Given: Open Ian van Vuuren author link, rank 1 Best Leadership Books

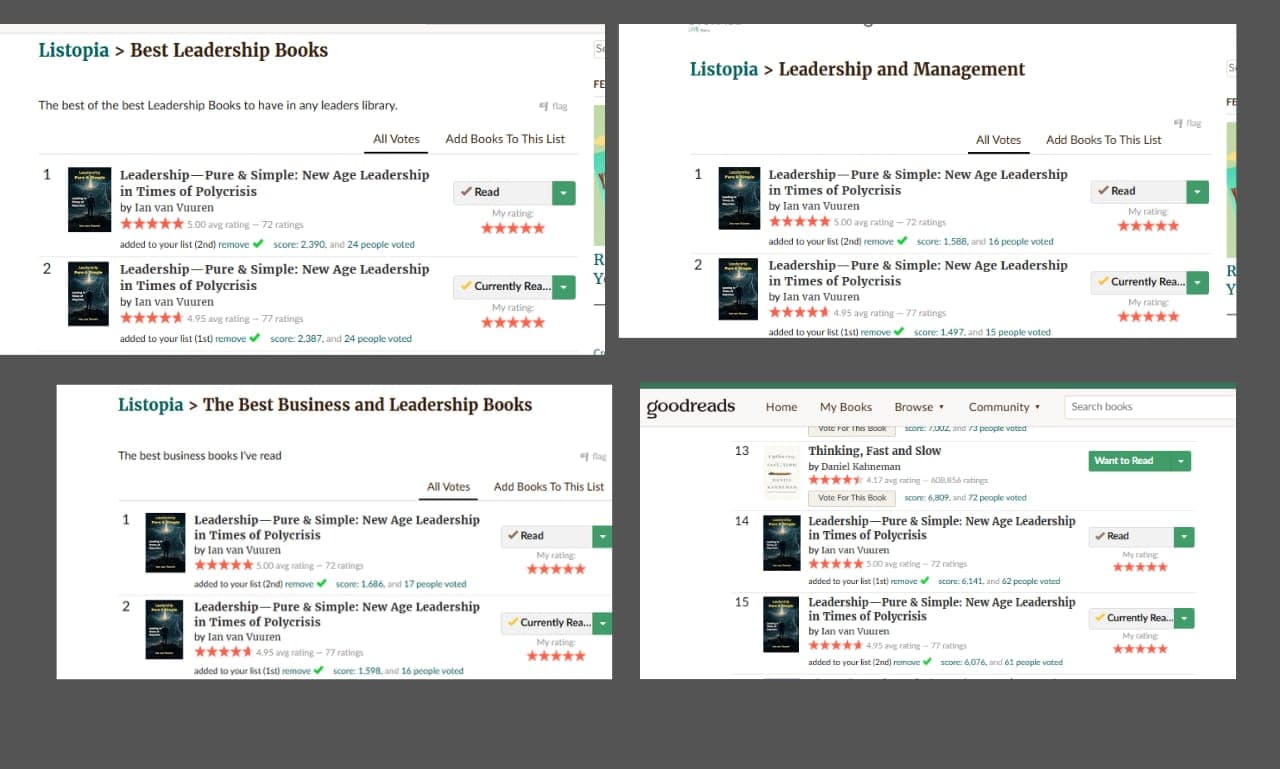Looking at the screenshot, I should 173,208.
